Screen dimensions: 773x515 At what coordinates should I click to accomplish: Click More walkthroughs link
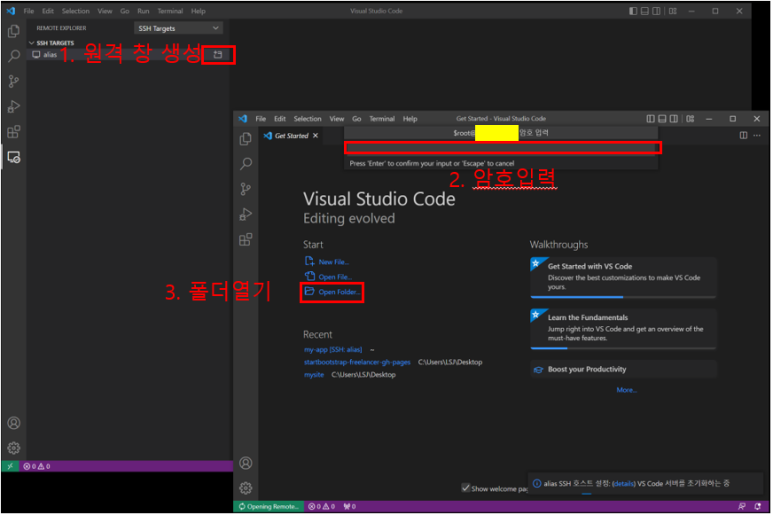tap(627, 390)
